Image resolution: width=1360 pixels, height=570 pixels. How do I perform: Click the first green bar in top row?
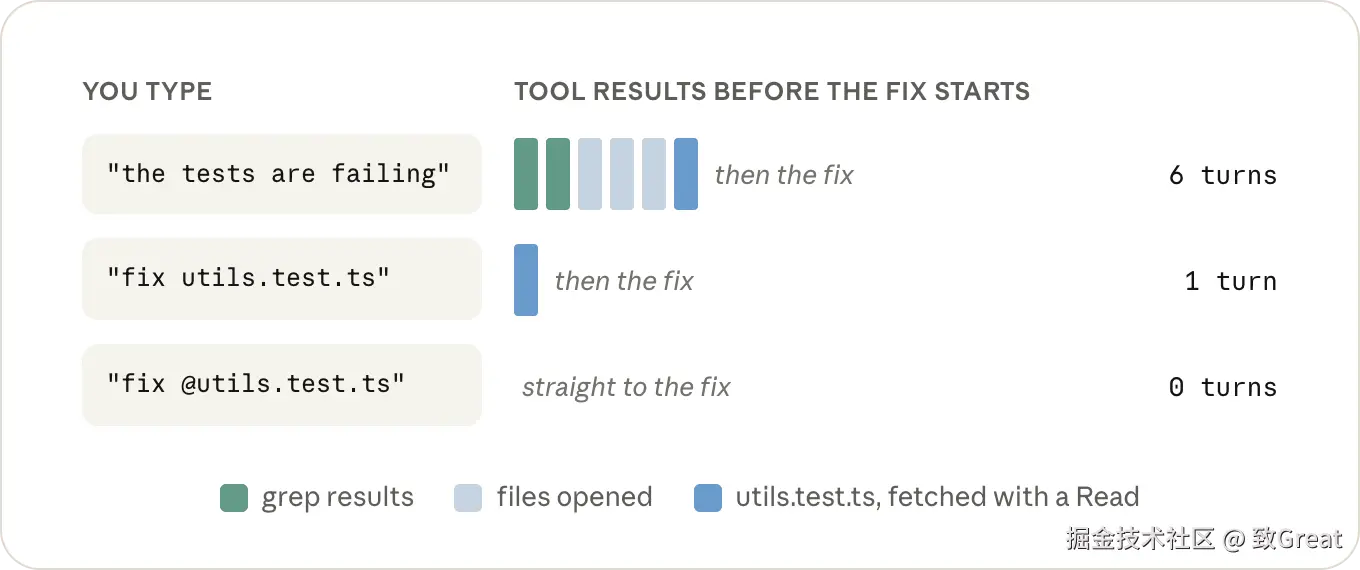[526, 174]
